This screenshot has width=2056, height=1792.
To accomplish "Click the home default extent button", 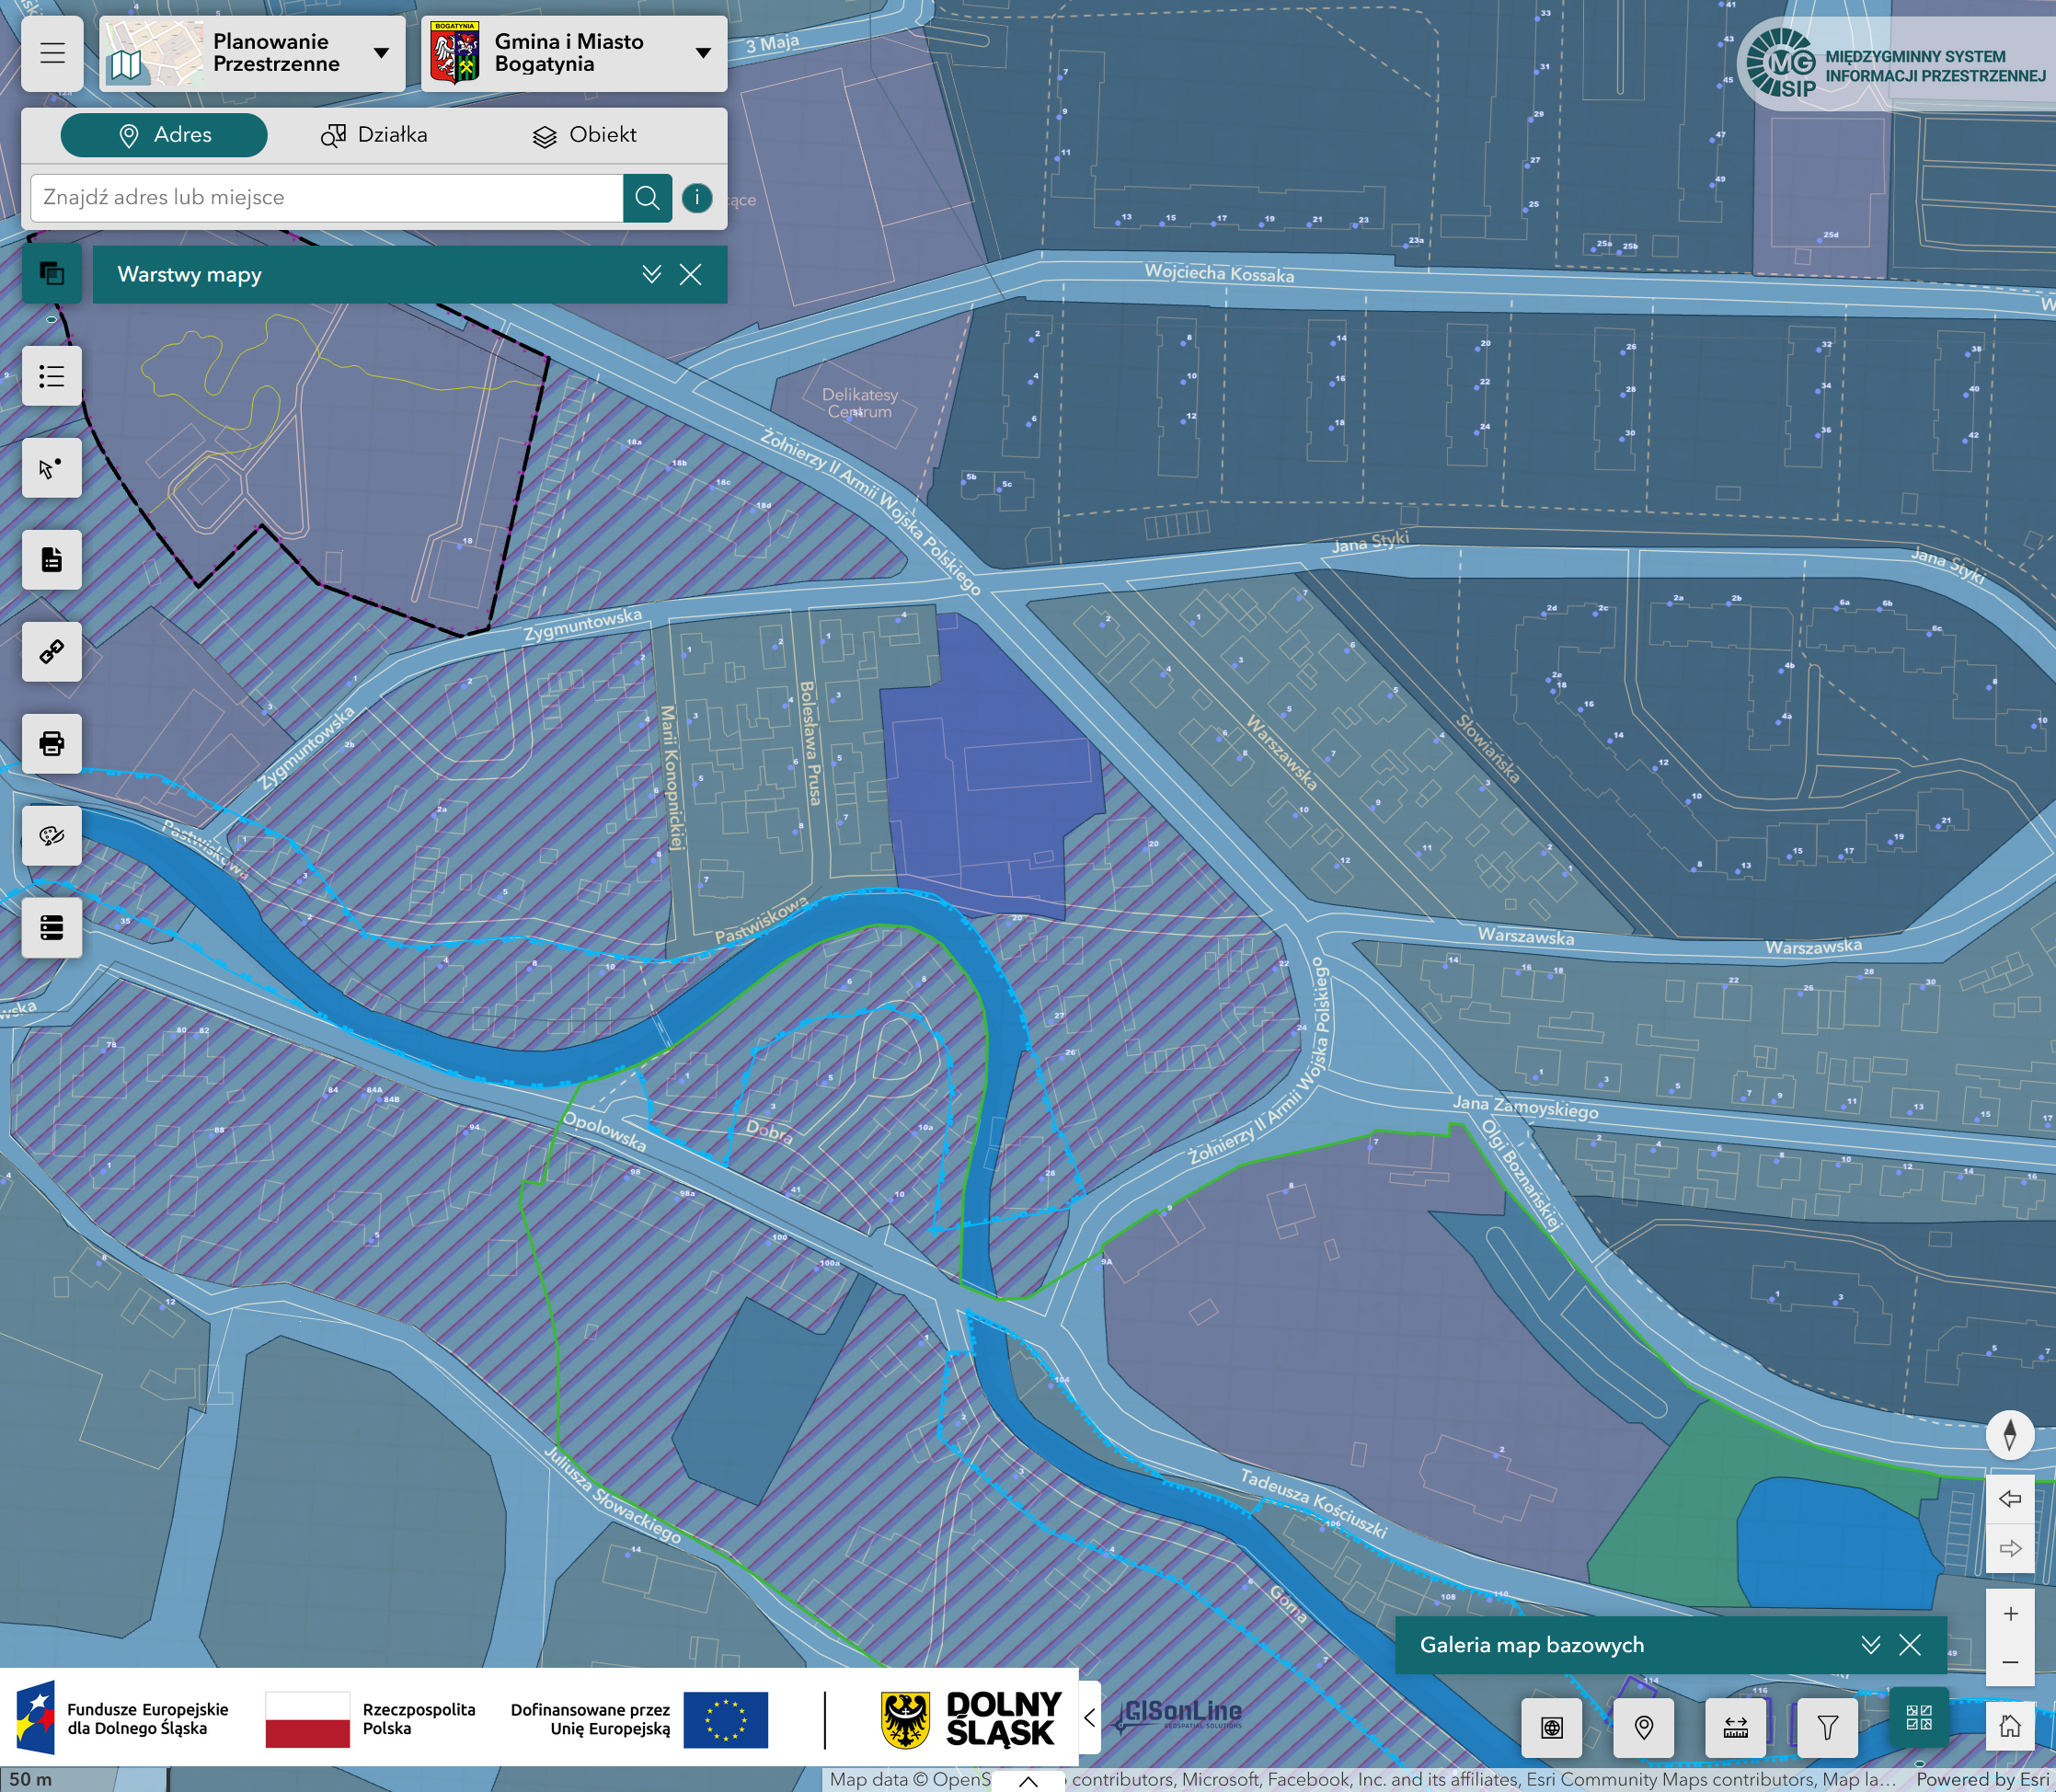I will click(2010, 1727).
